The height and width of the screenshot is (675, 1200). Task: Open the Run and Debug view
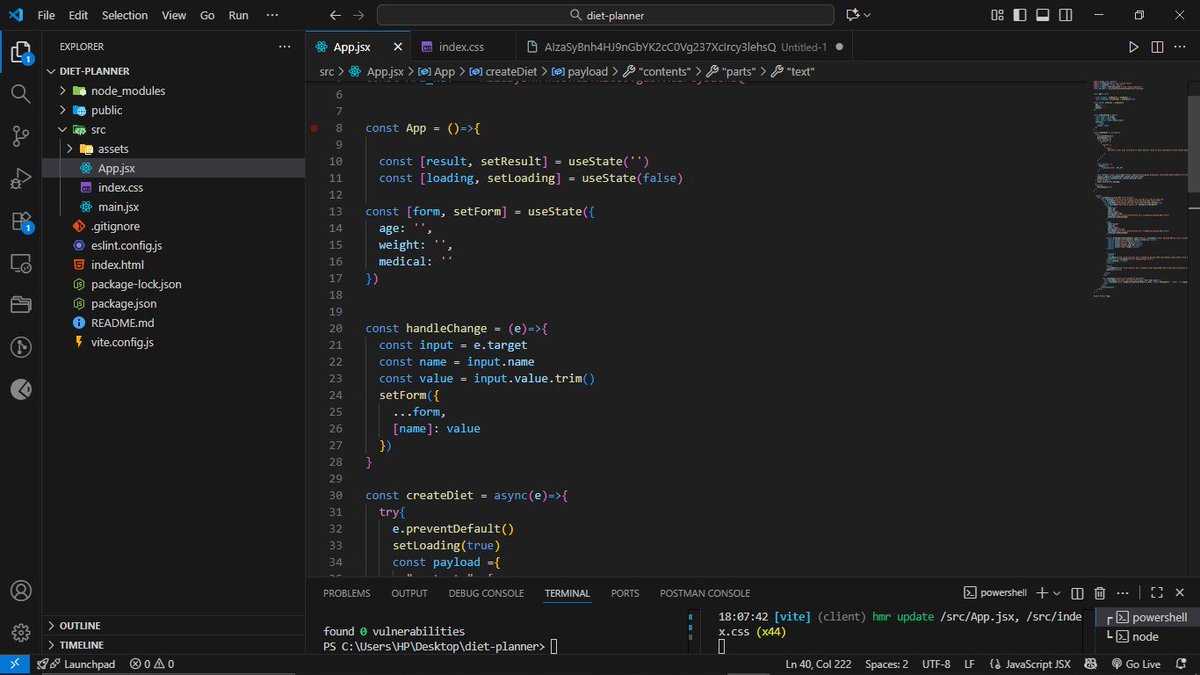coord(20,179)
